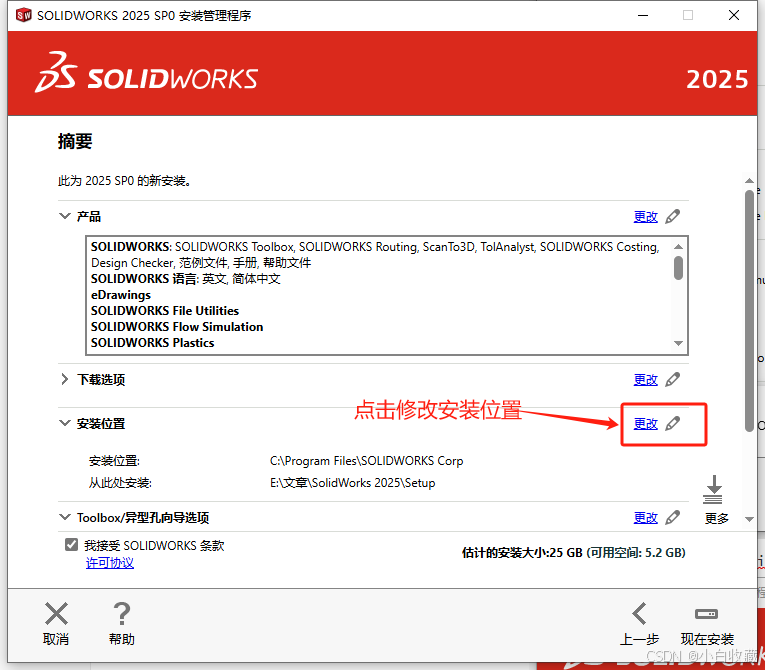
Task: Click the pencil edit icon beside 下载选项
Action: [x=672, y=379]
